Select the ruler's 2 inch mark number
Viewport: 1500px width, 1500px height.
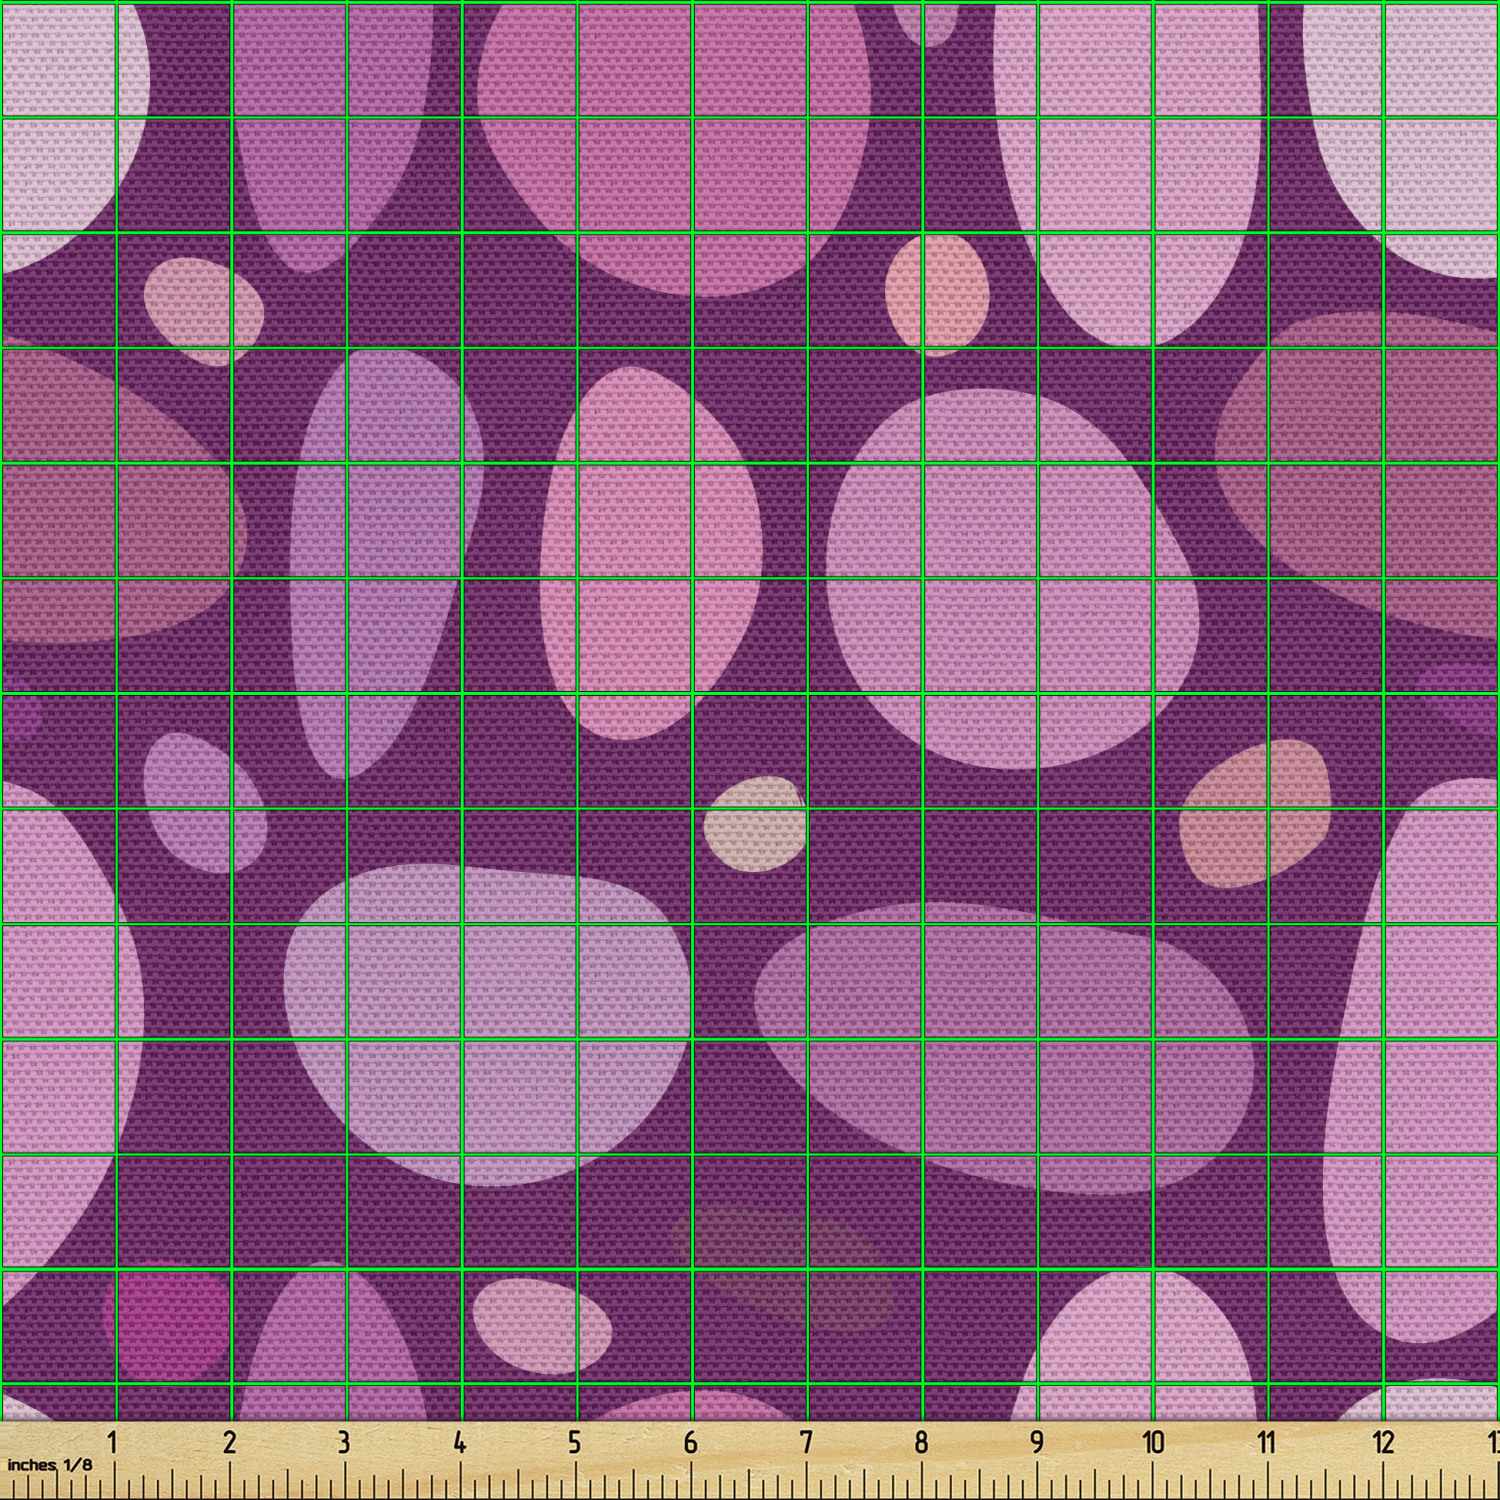click(x=229, y=1443)
